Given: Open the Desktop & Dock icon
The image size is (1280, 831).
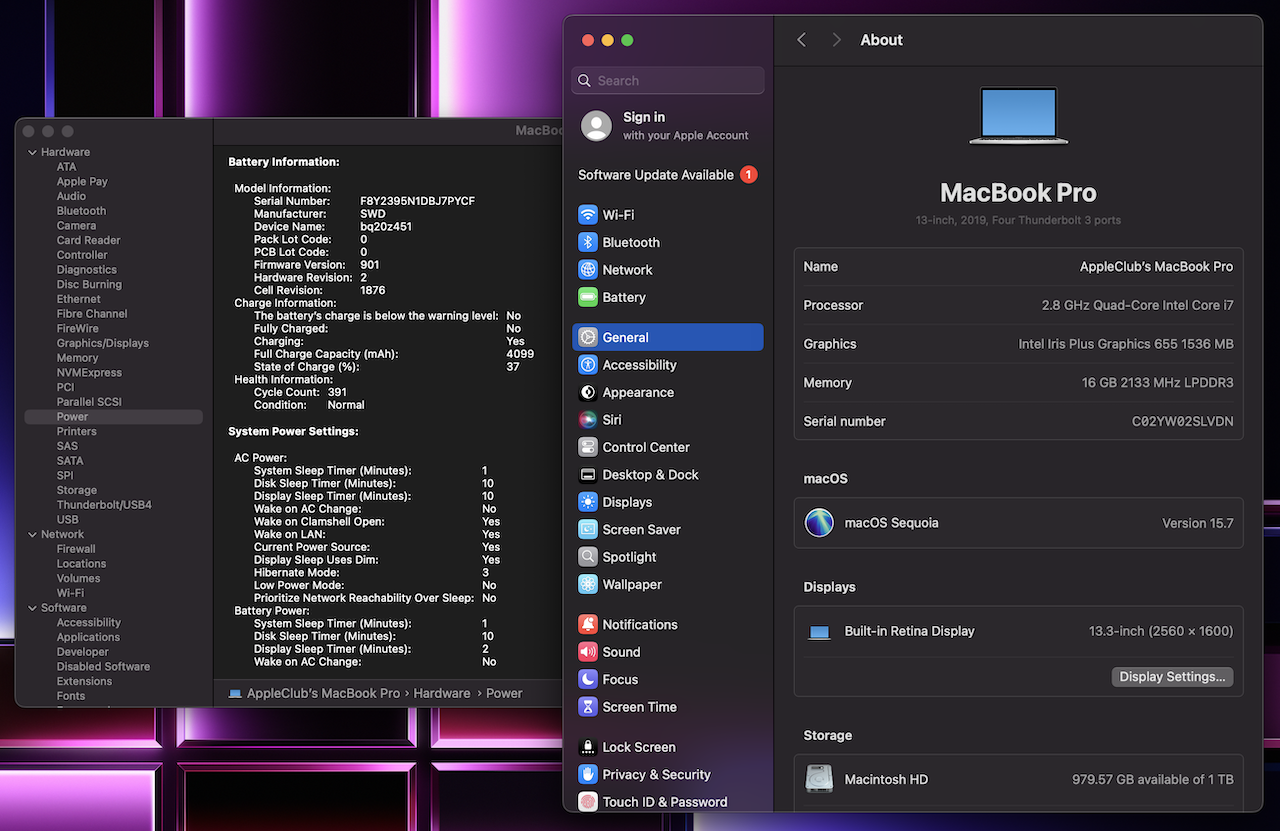Looking at the screenshot, I should [588, 475].
